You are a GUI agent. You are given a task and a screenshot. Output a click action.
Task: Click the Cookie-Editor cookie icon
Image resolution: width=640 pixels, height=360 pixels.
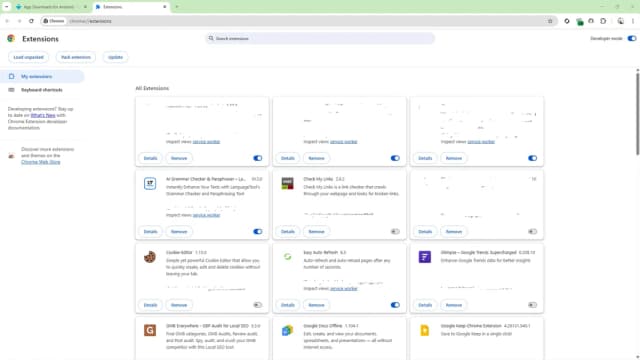(x=150, y=257)
